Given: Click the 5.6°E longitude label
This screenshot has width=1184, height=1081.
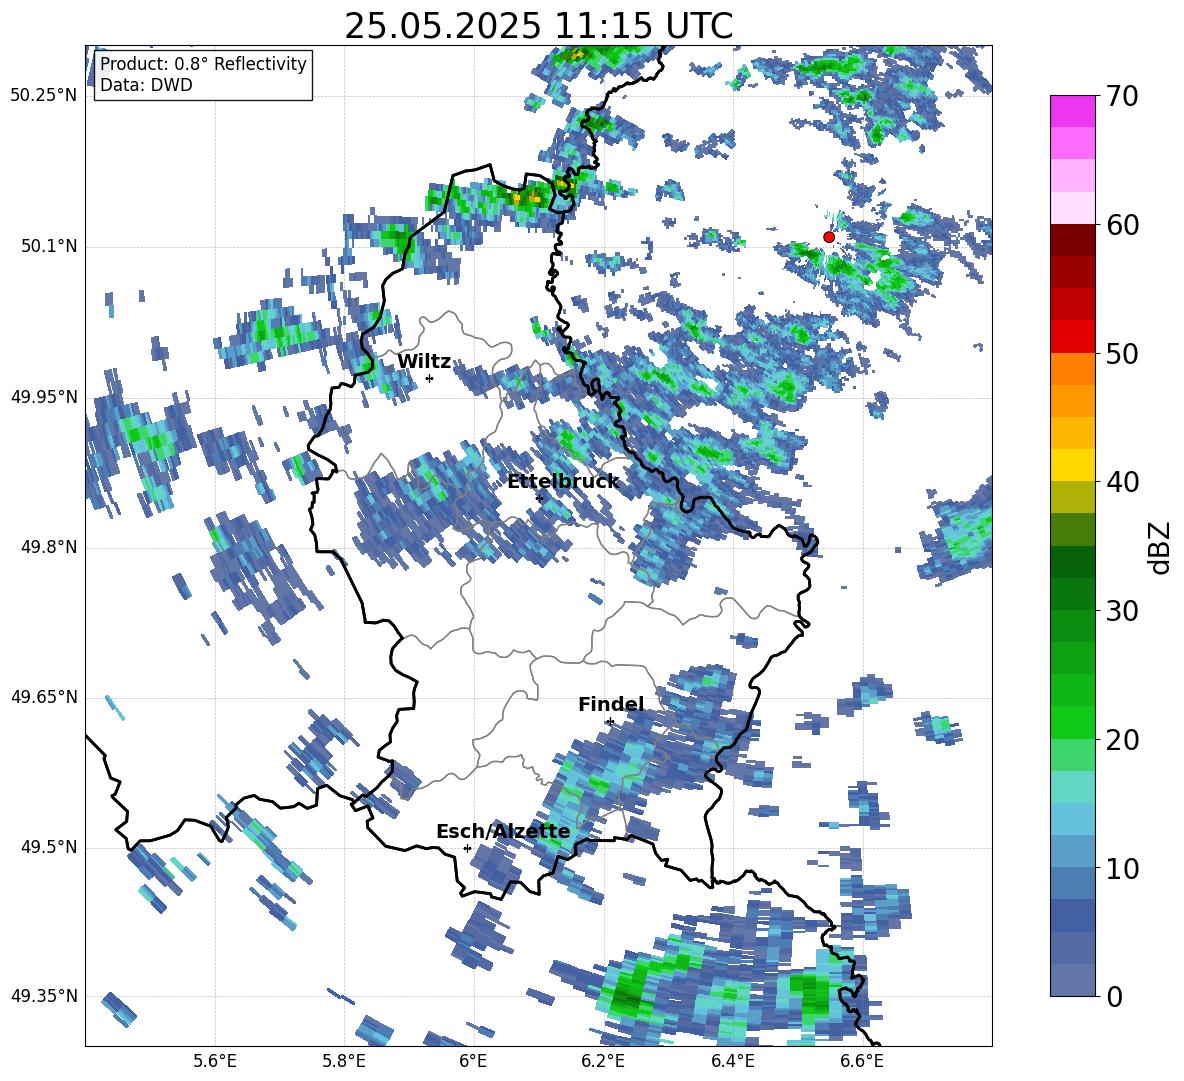Looking at the screenshot, I should coord(215,1062).
